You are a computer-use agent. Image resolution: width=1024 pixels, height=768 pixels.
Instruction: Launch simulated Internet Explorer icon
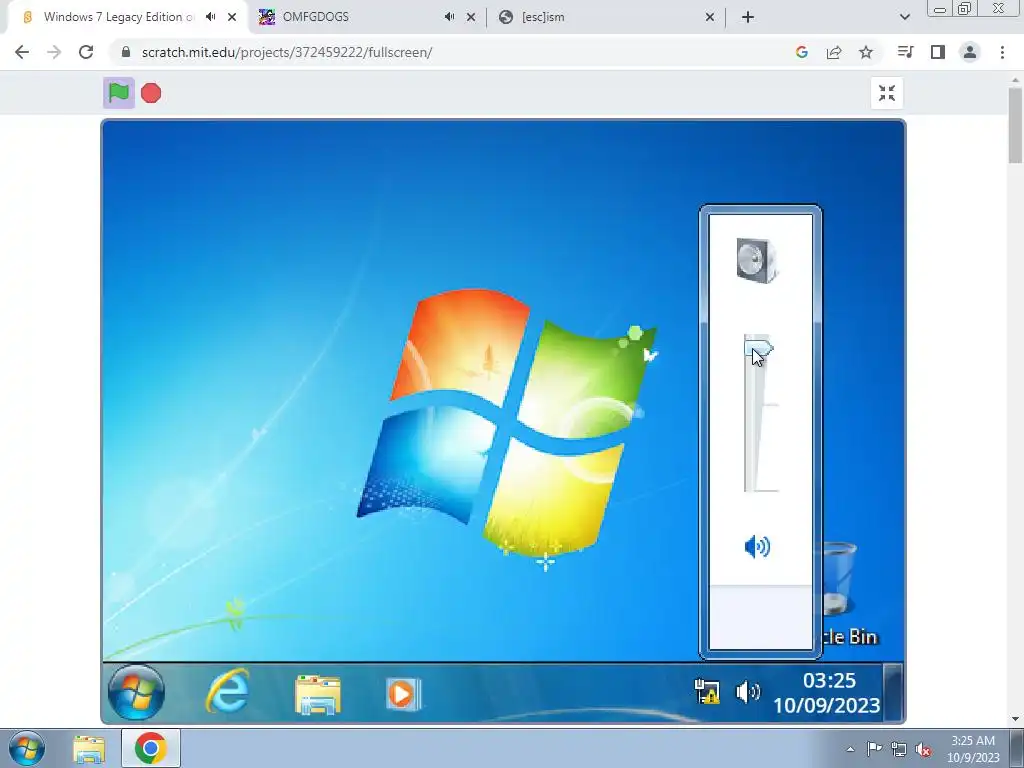pyautogui.click(x=228, y=691)
